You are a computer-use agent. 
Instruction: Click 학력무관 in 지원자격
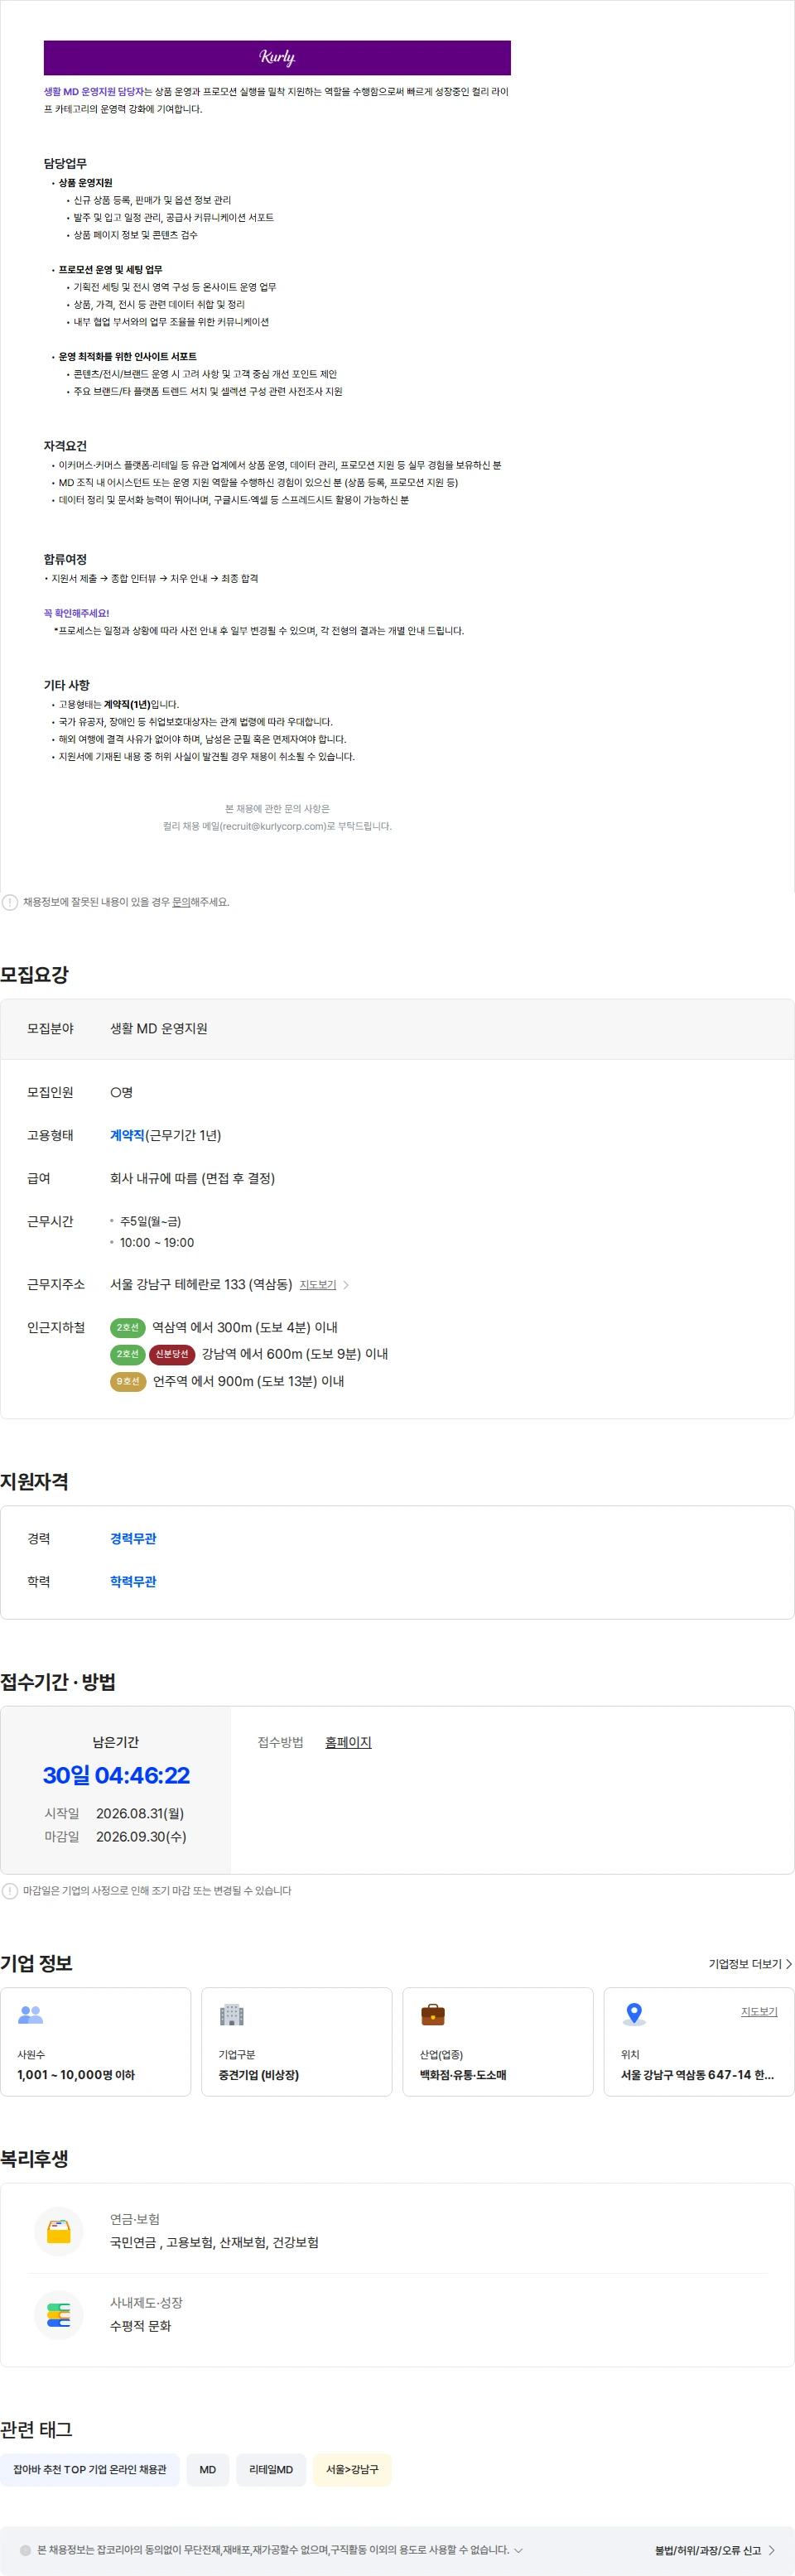133,1582
